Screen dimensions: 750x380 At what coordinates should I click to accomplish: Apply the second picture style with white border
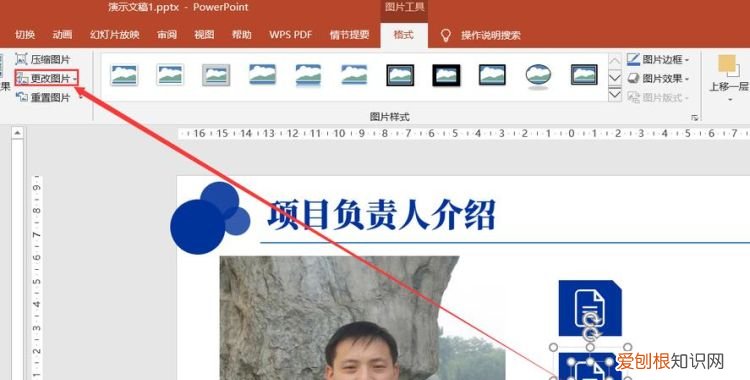170,75
